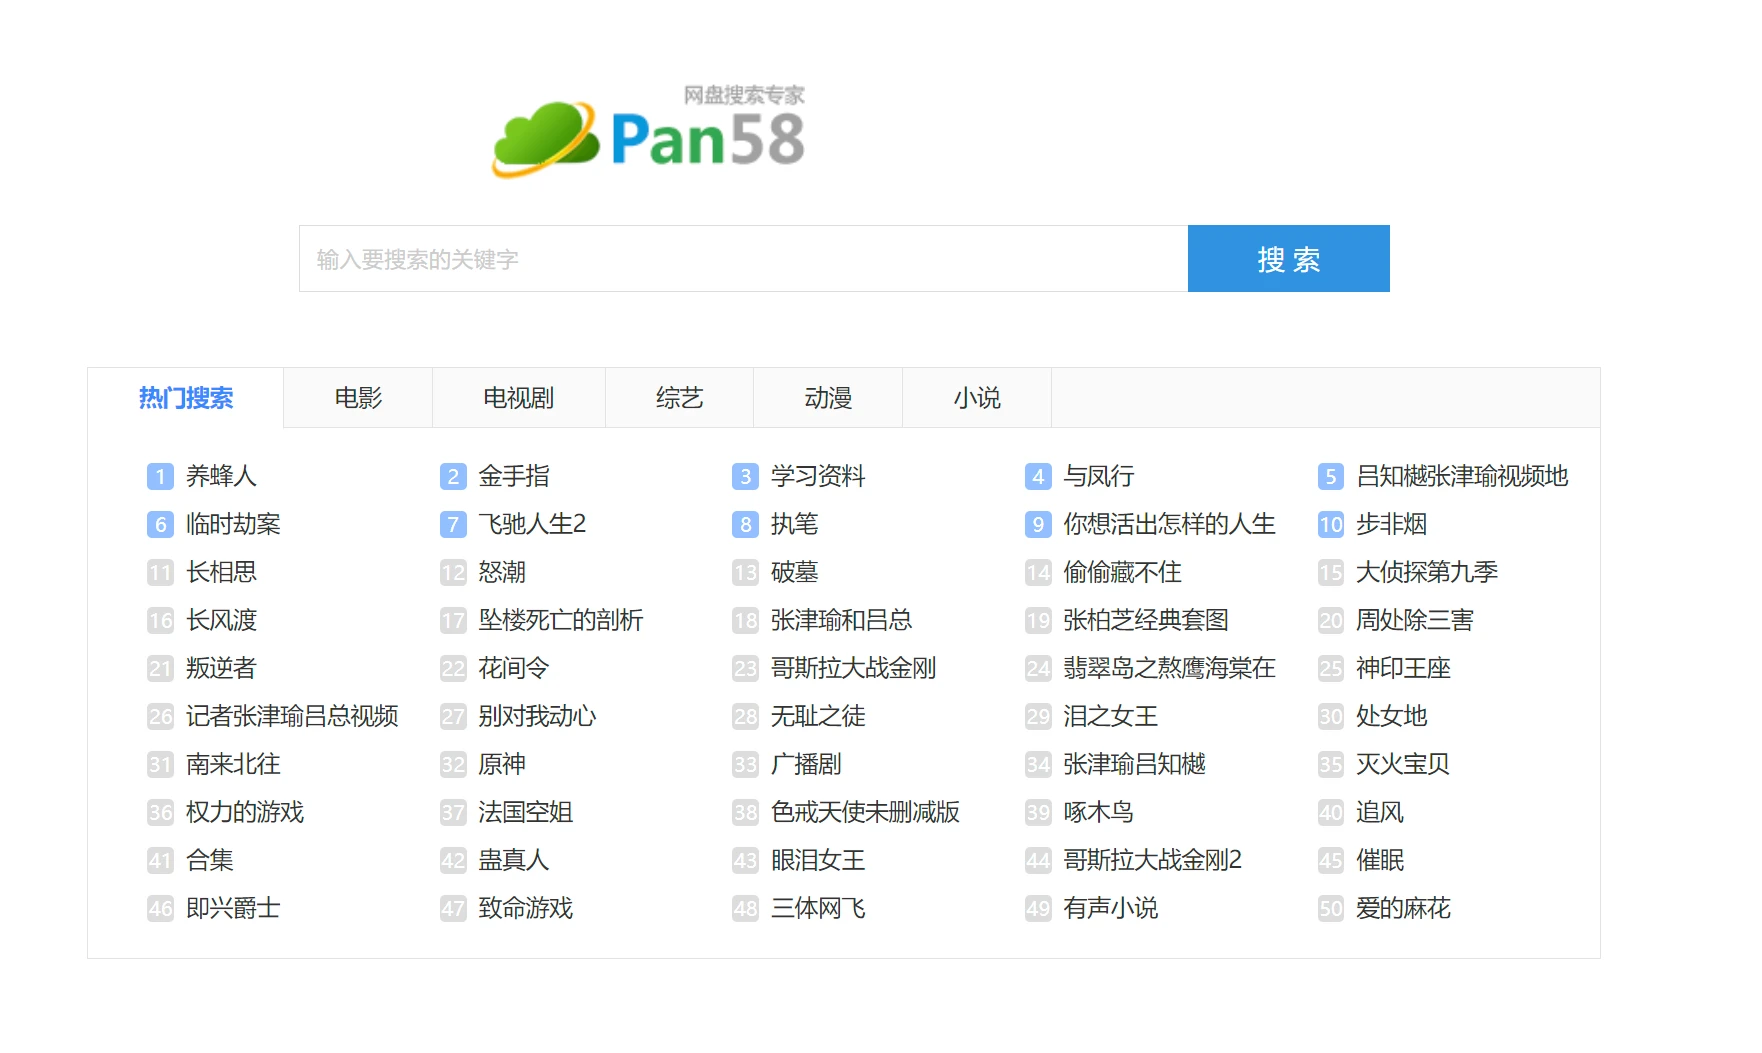
Task: Switch to the 动漫 tab
Action: coord(828,398)
